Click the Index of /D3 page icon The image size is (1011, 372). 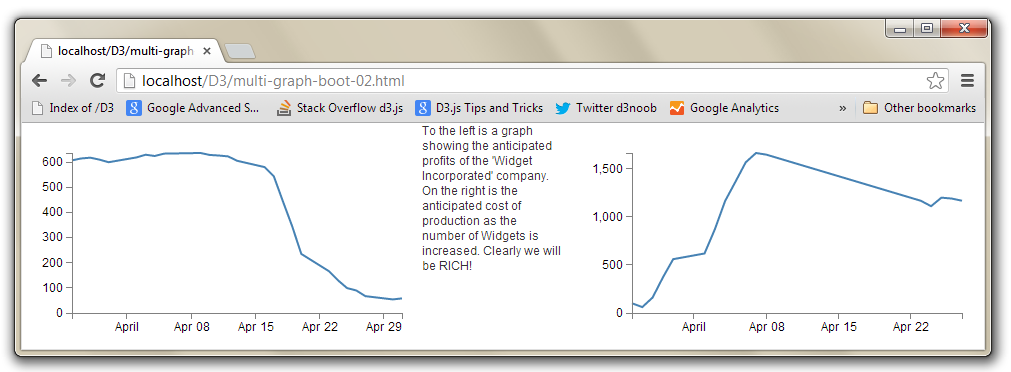tap(37, 108)
